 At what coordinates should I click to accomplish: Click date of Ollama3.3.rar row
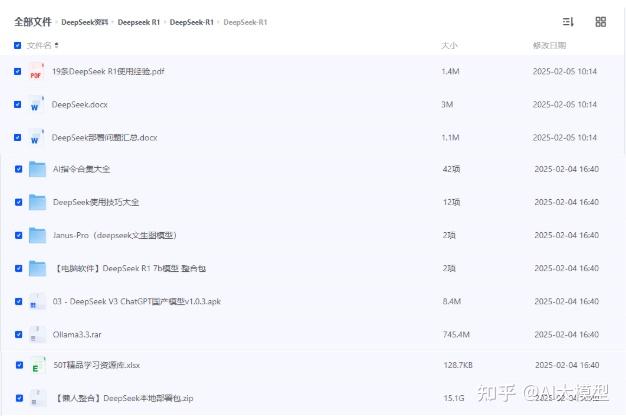(567, 334)
